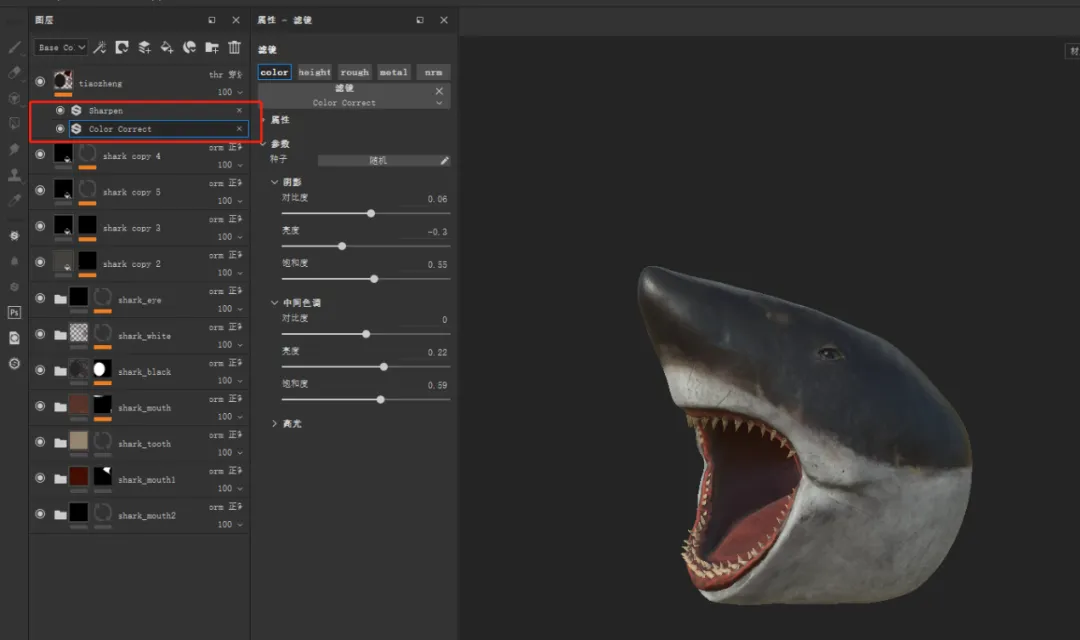Collapse the 中间色调 midtones section
Screen dimensions: 1080x640
pyautogui.click(x=275, y=303)
